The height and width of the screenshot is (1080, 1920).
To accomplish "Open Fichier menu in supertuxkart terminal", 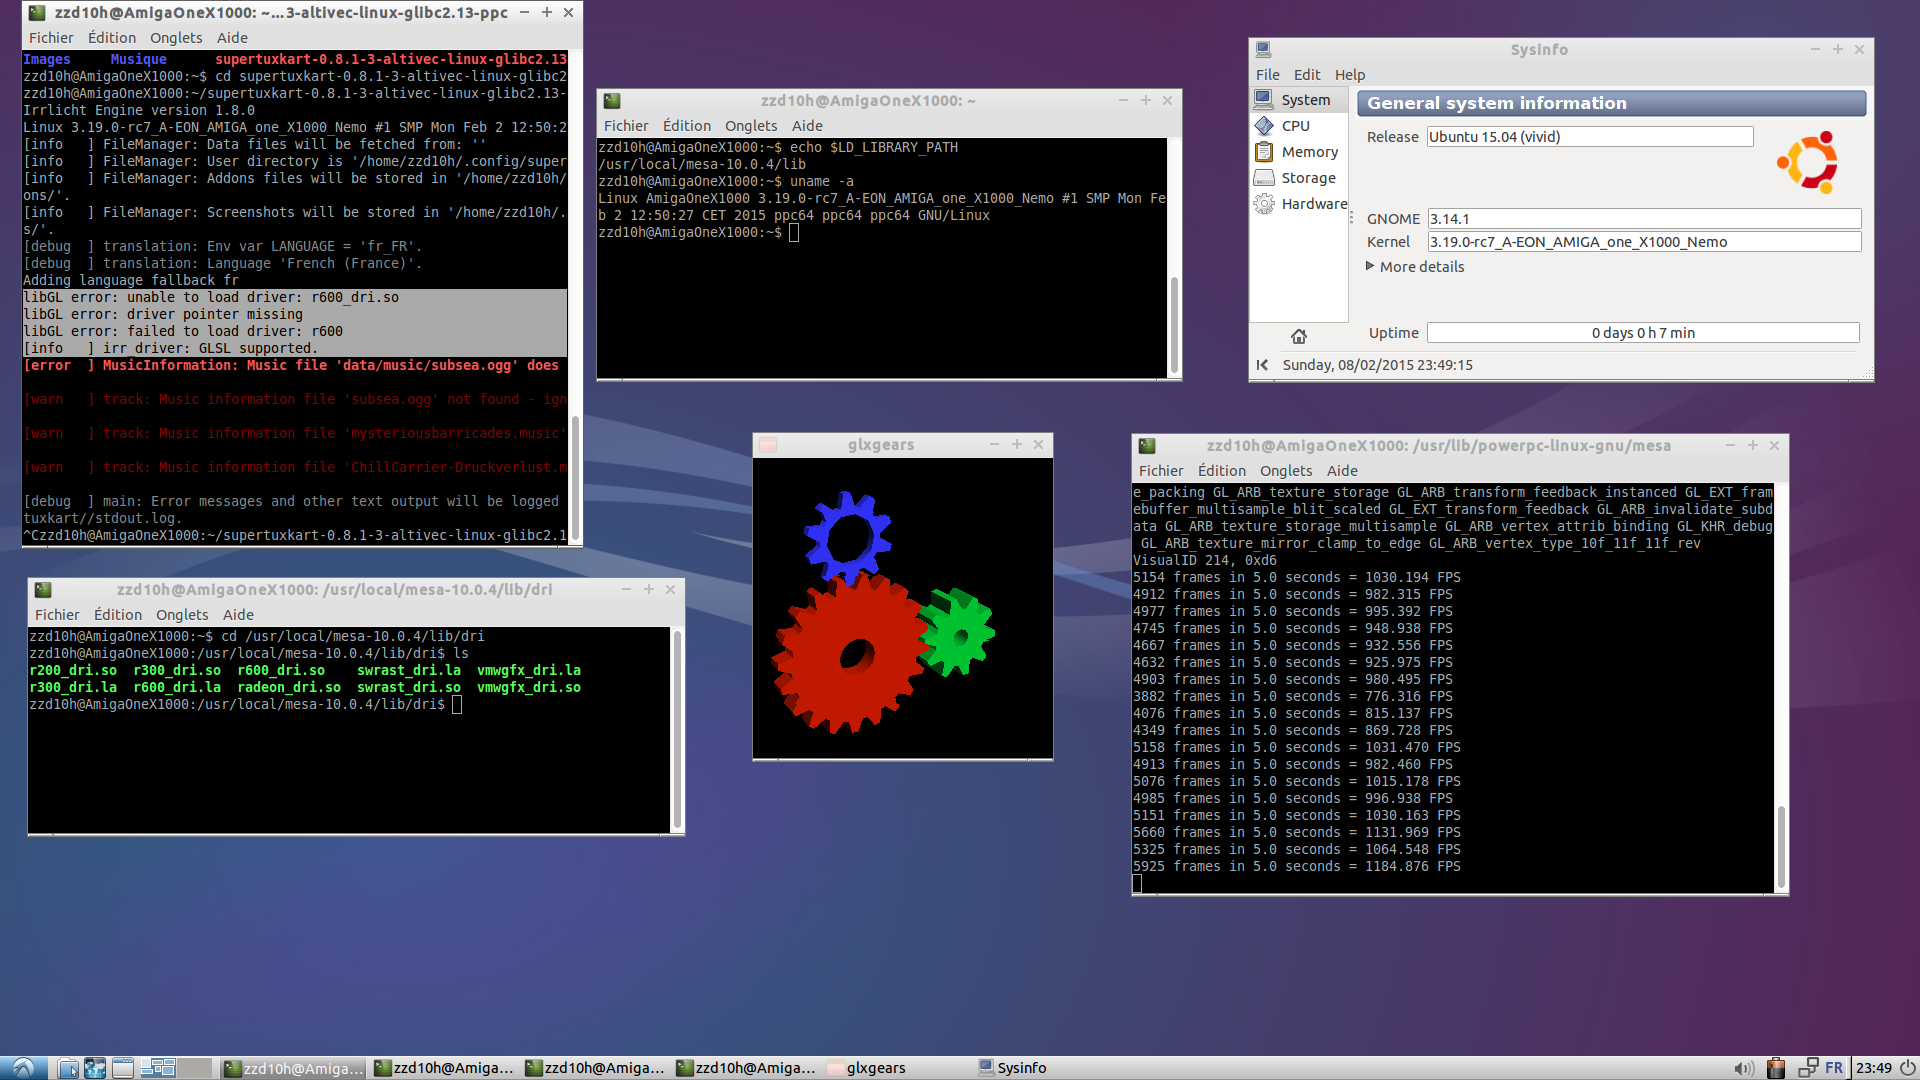I will 50,38.
